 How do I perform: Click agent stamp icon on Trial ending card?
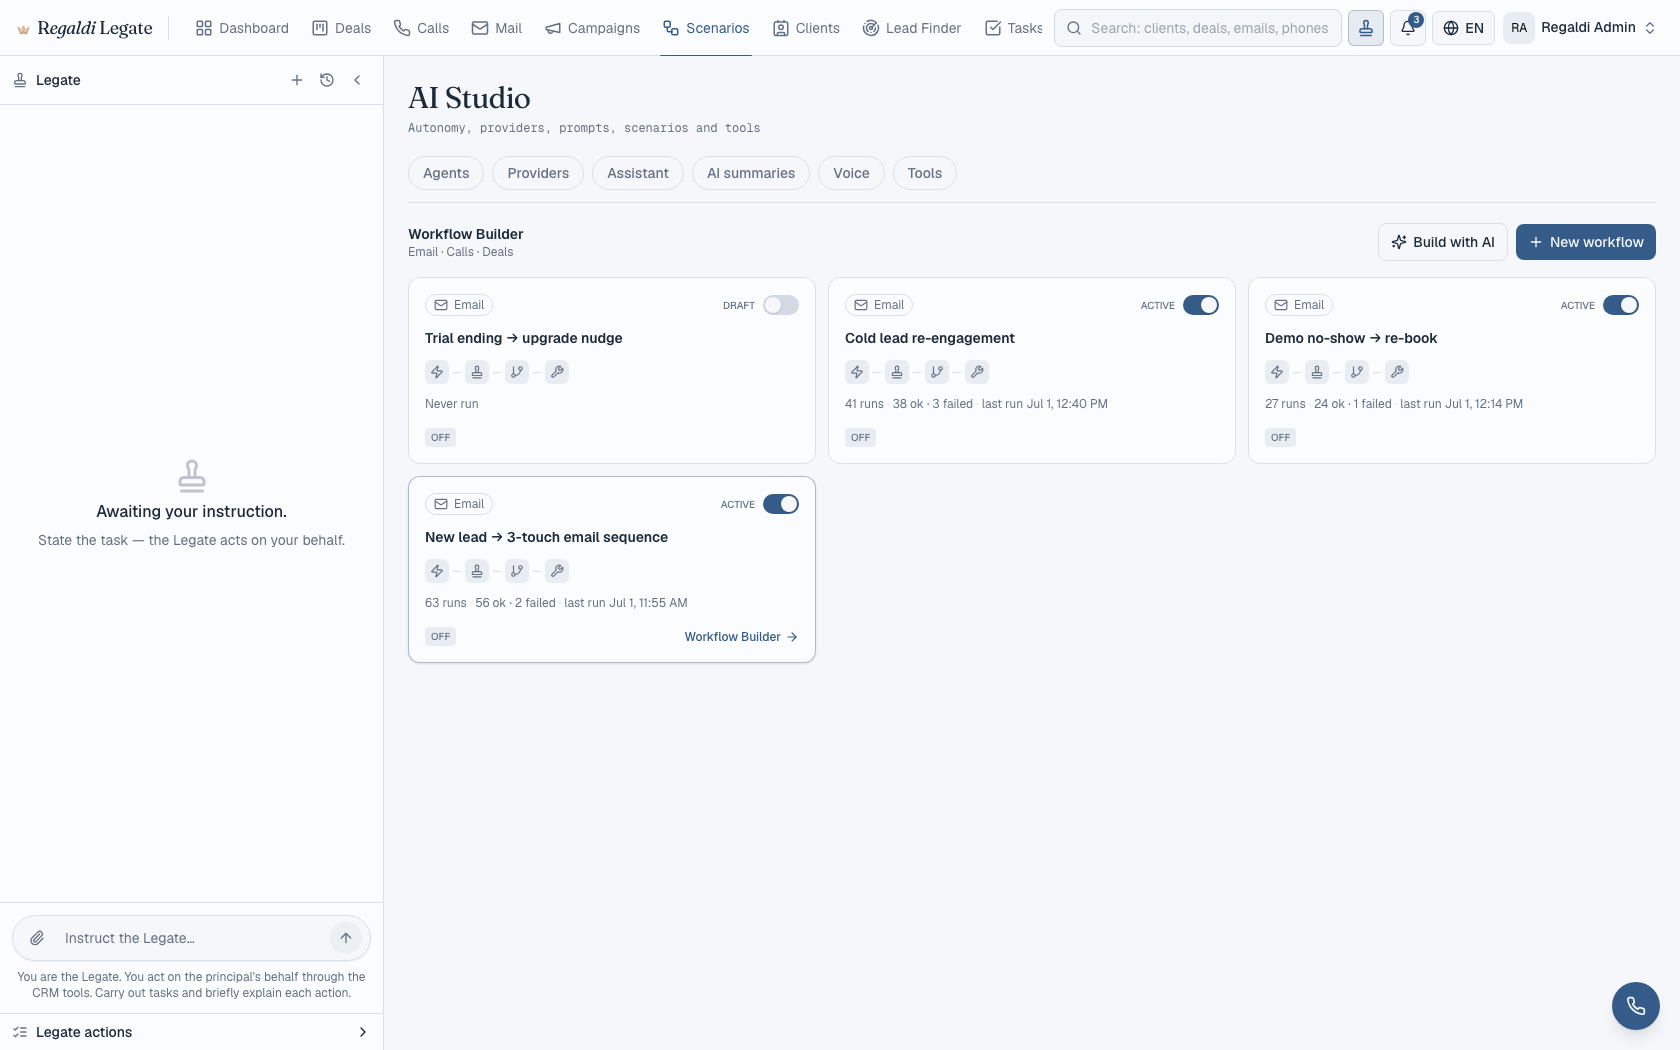[477, 372]
